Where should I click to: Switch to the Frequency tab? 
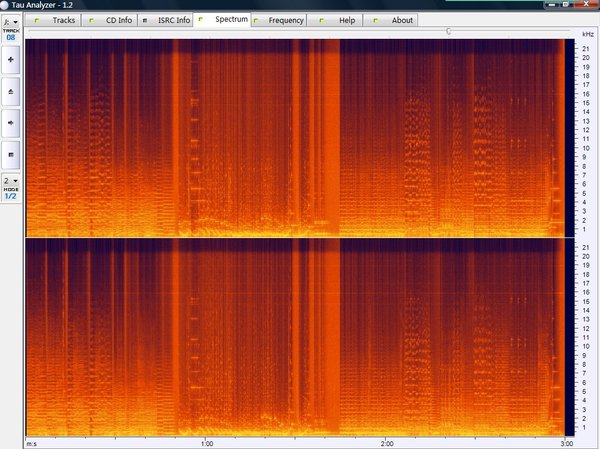(279, 20)
